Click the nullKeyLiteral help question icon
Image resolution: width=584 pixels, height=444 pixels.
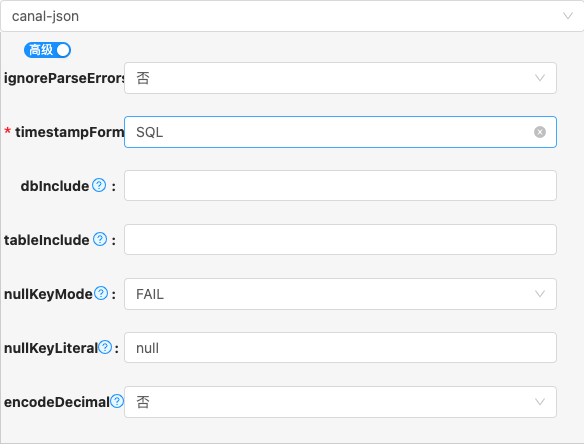(105, 347)
